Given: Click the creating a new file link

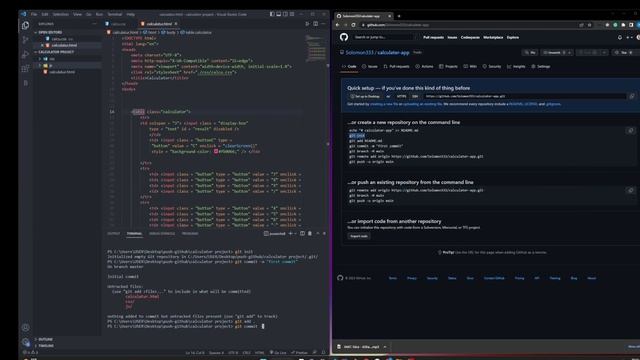Looking at the screenshot, I should pos(385,104).
